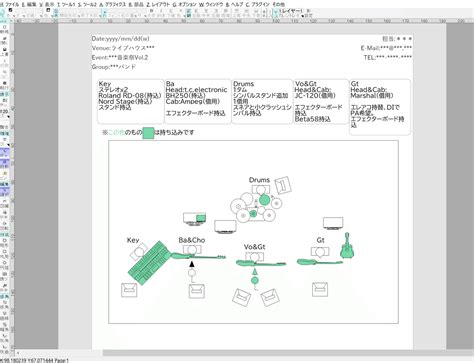The image size is (474, 363).
Task: Click the は持ち込みです legend note
Action: pos(174,133)
